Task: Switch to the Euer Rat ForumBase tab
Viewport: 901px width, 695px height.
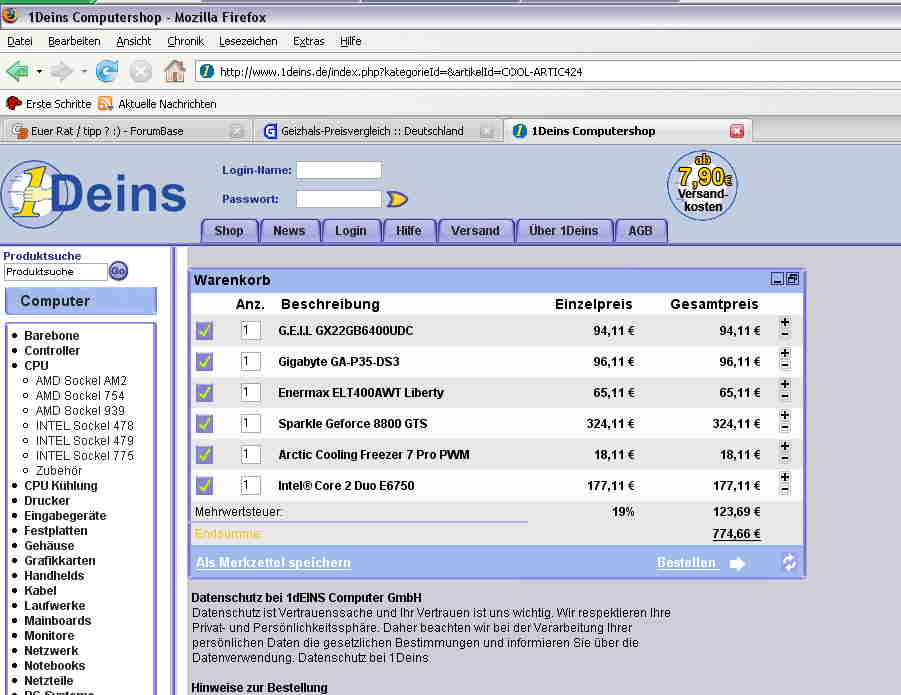Action: click(x=126, y=131)
